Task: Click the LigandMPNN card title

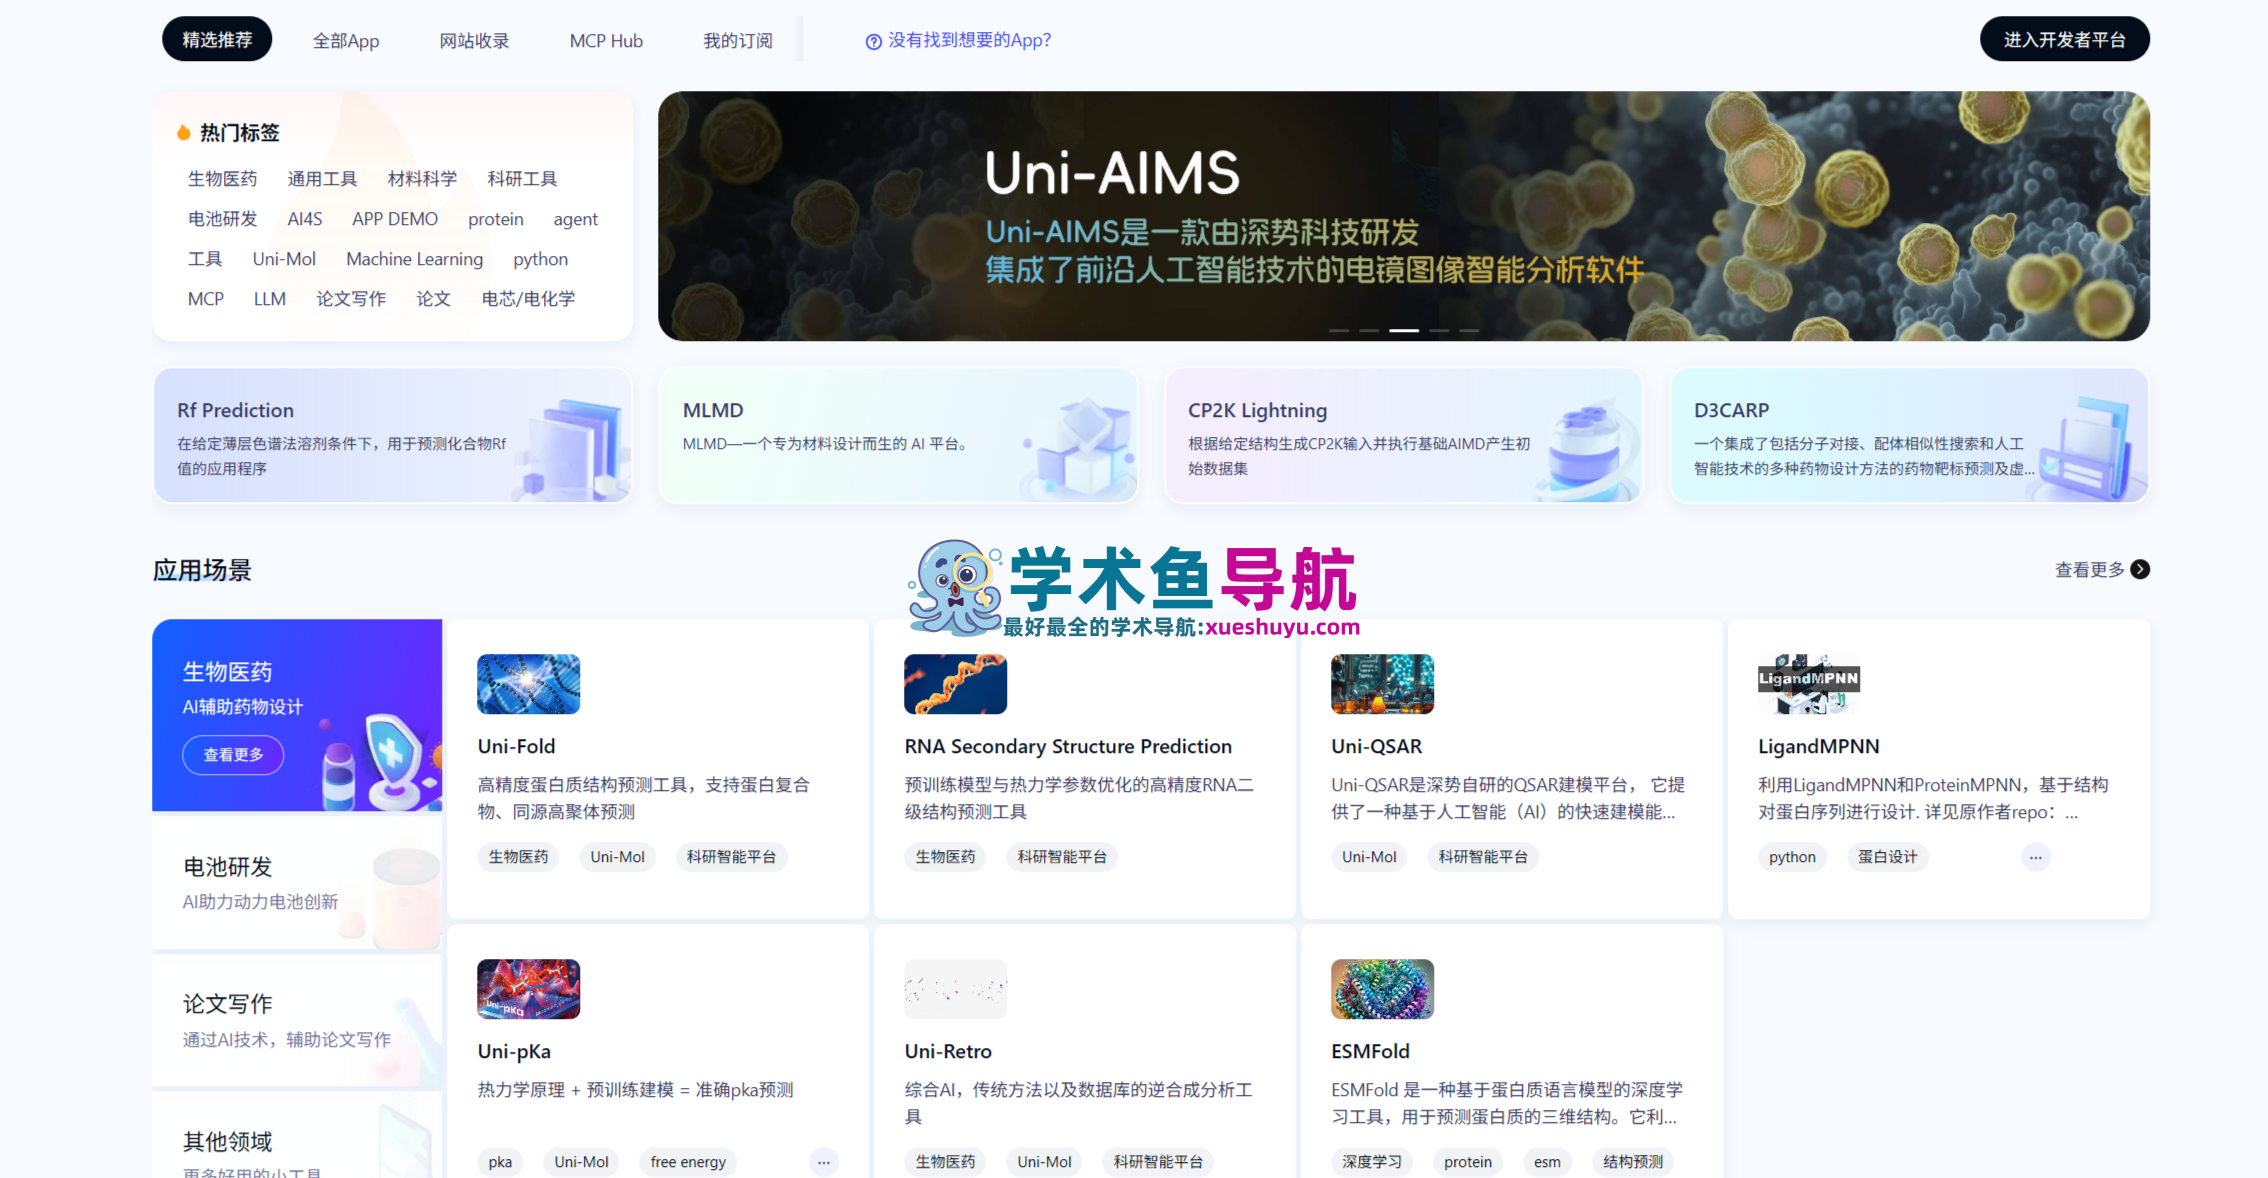Action: point(1819,746)
